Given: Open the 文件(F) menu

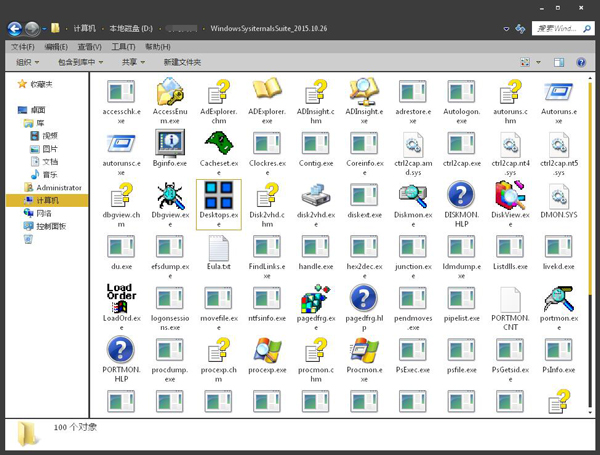Looking at the screenshot, I should point(23,47).
